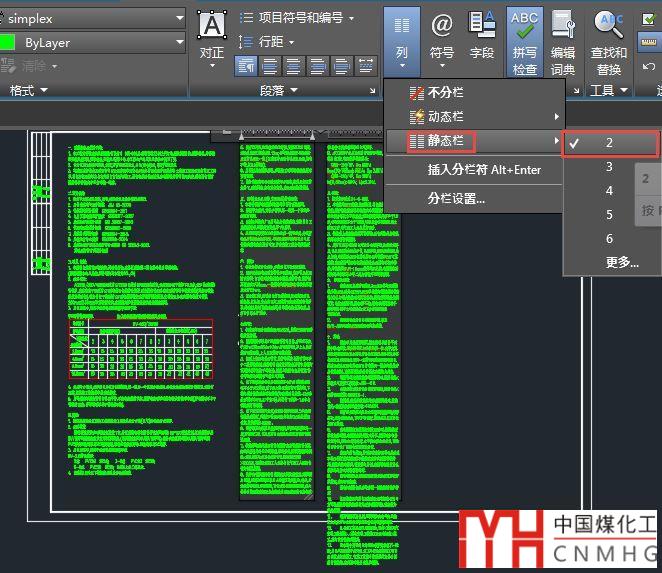
Task: Select the checked 2 columns option
Action: (x=609, y=143)
